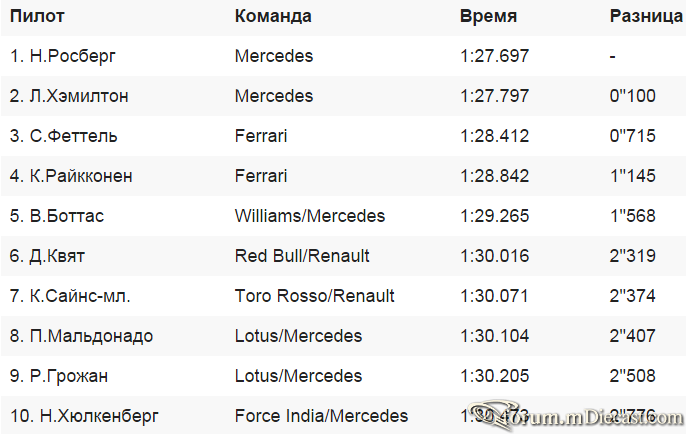Image resolution: width=686 pixels, height=434 pixels.
Task: Click the Пилот column header
Action: pyautogui.click(x=37, y=16)
